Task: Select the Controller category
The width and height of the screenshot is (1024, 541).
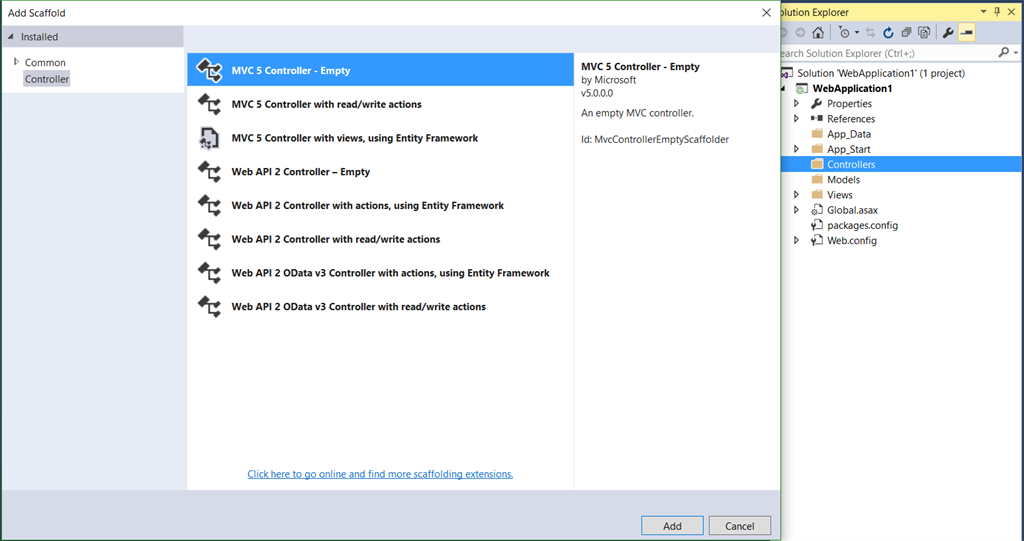Action: tap(47, 79)
